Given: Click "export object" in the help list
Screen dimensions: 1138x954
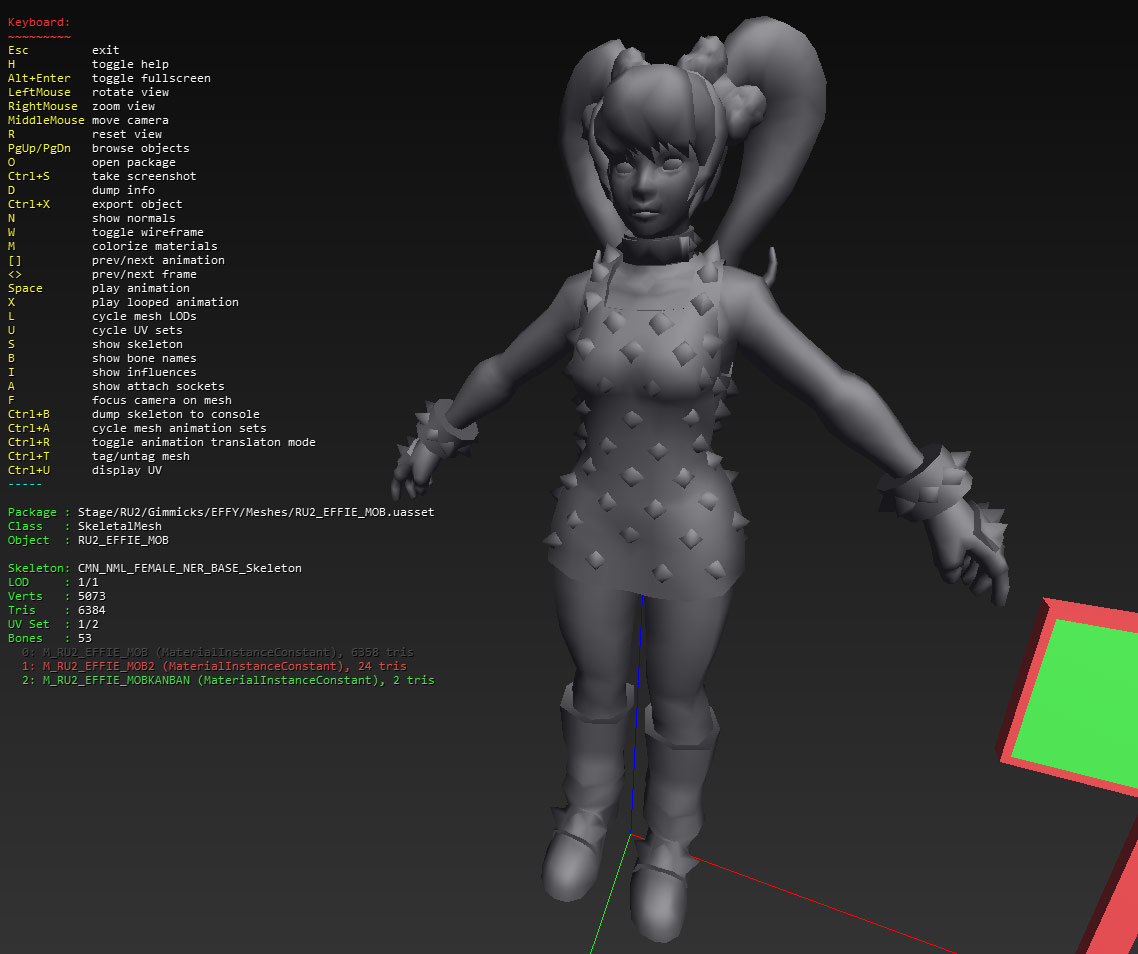Looking at the screenshot, I should click(140, 204).
